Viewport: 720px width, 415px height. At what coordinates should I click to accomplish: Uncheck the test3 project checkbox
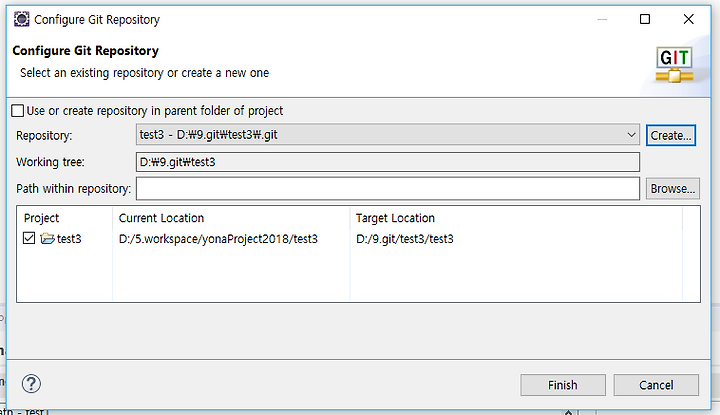[x=29, y=238]
